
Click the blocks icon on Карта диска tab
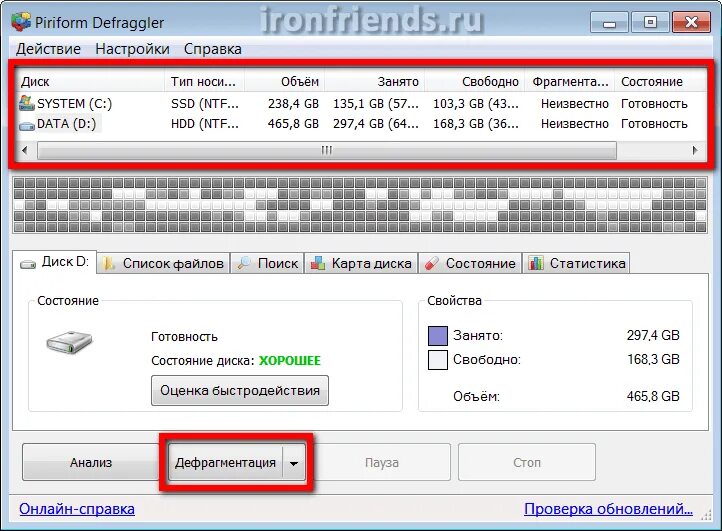[318, 263]
